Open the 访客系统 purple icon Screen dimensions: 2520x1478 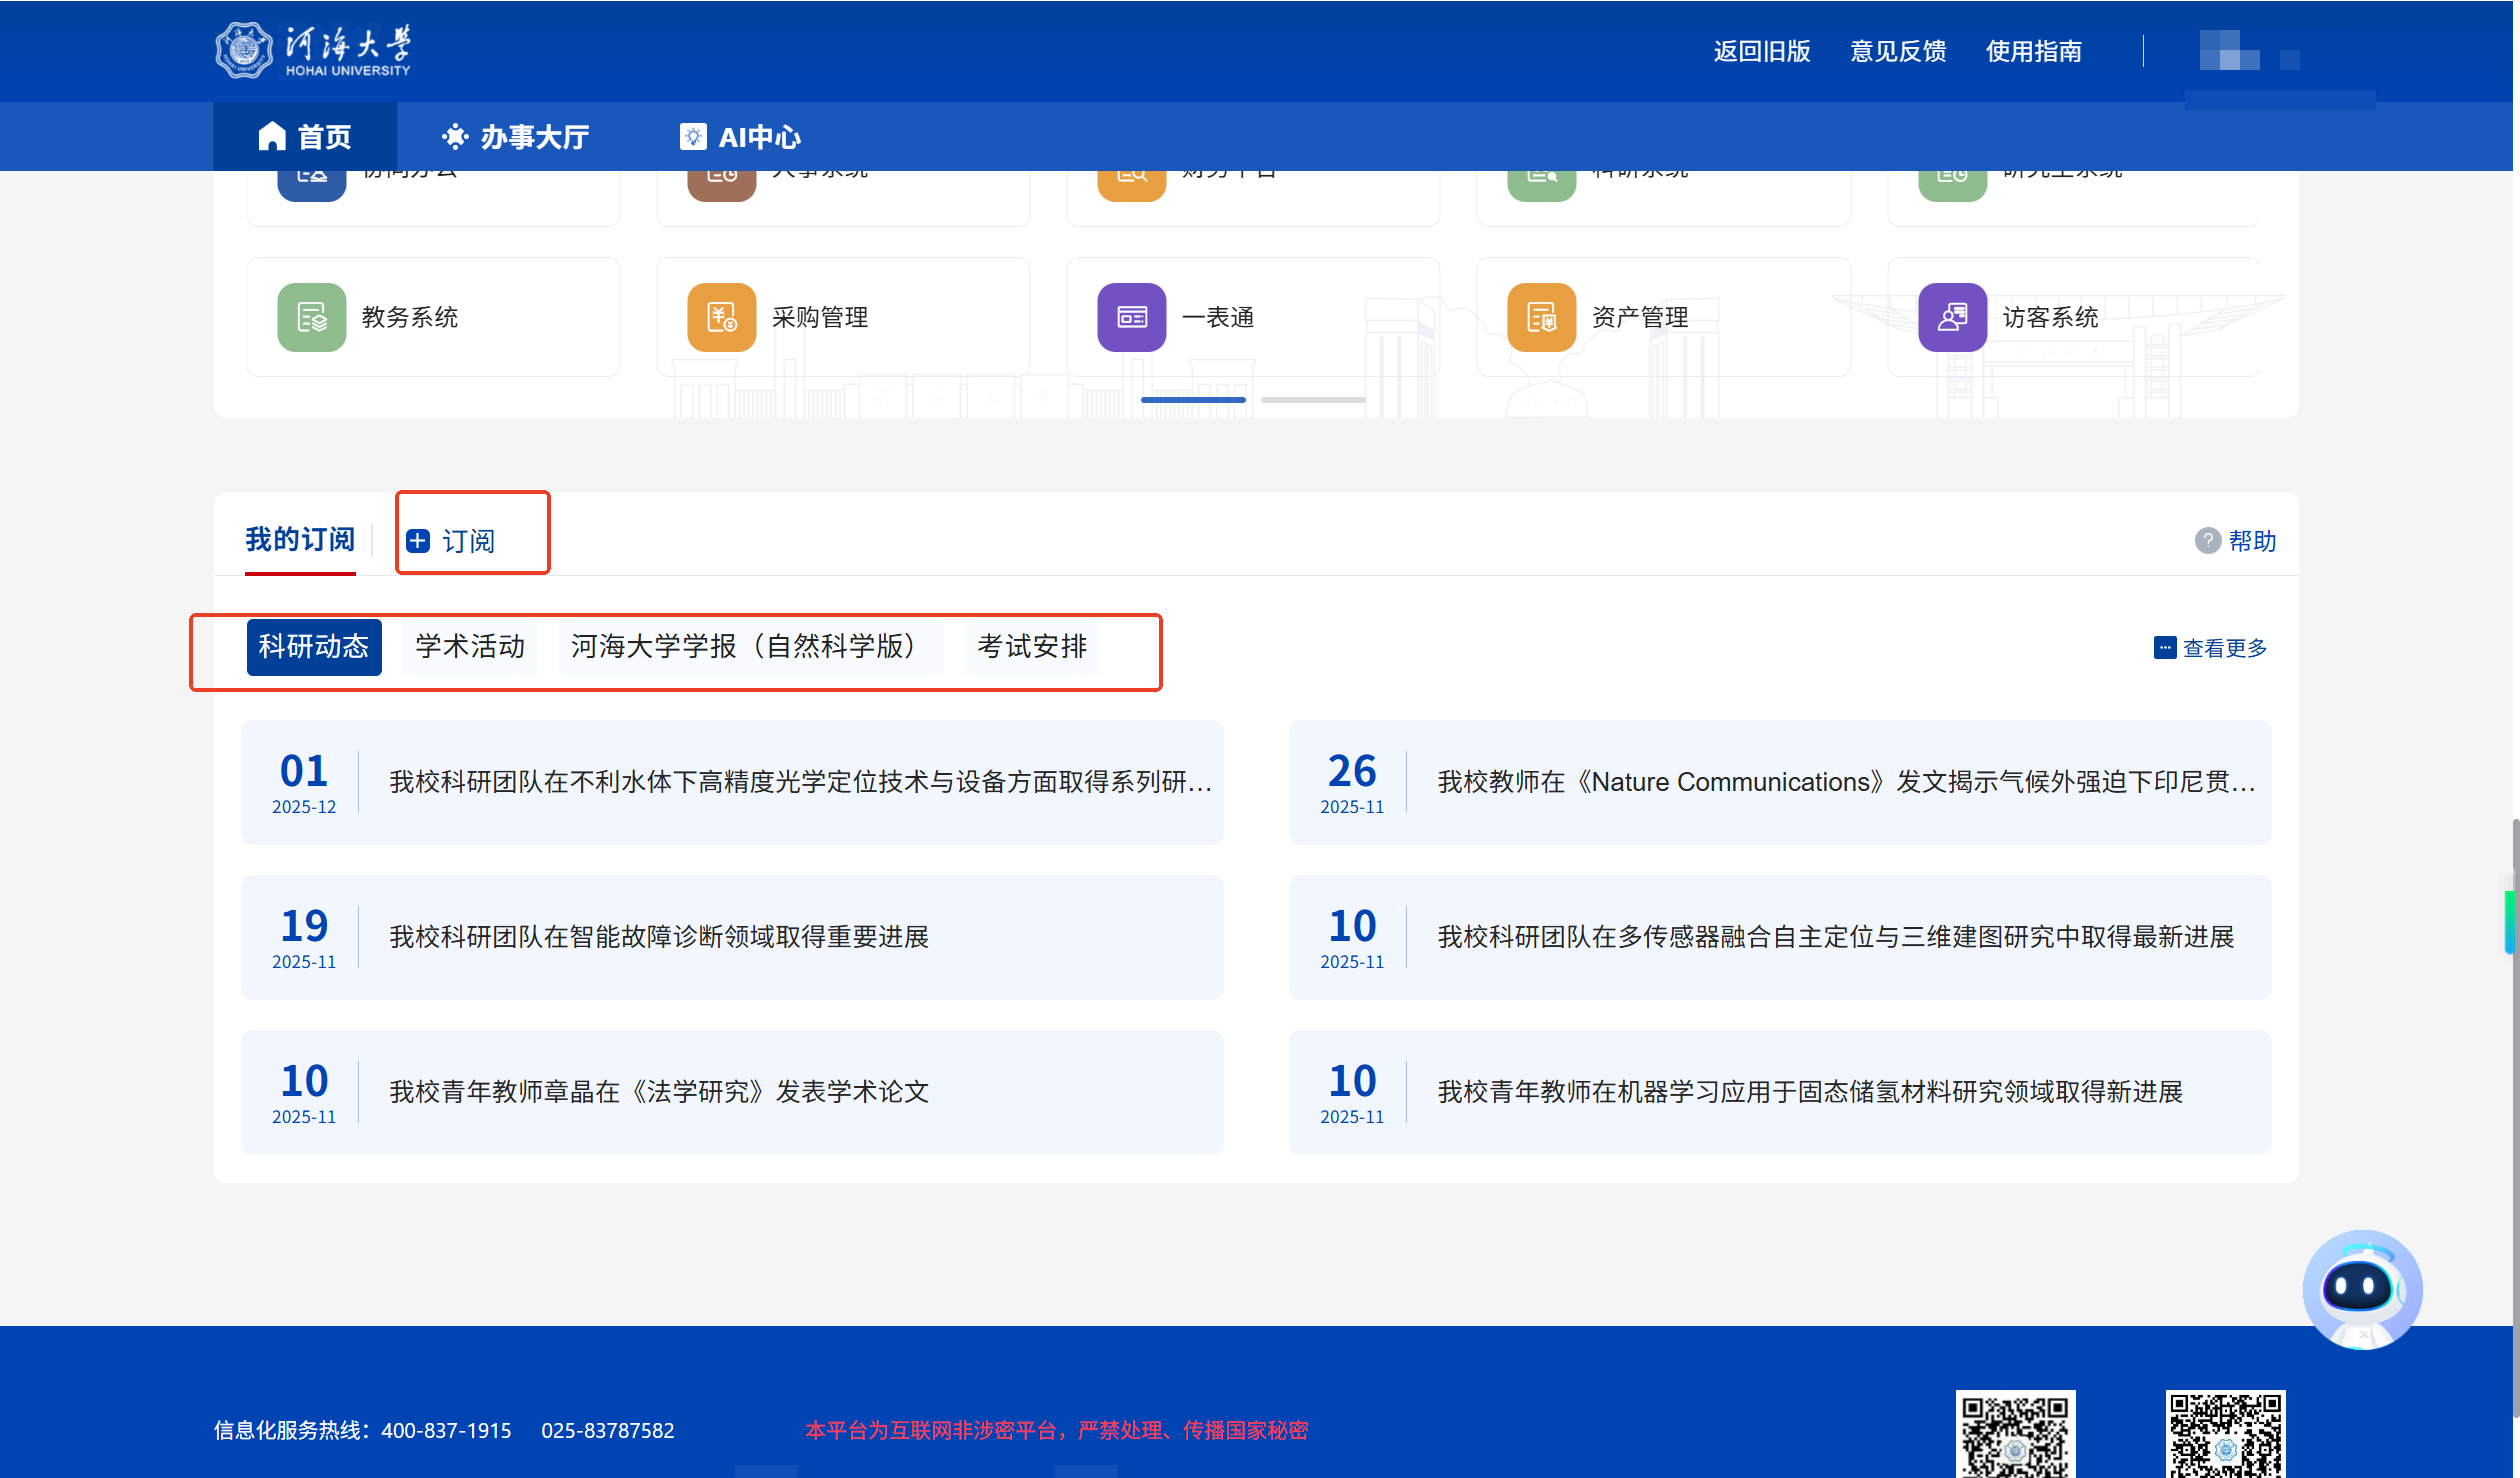[1951, 317]
